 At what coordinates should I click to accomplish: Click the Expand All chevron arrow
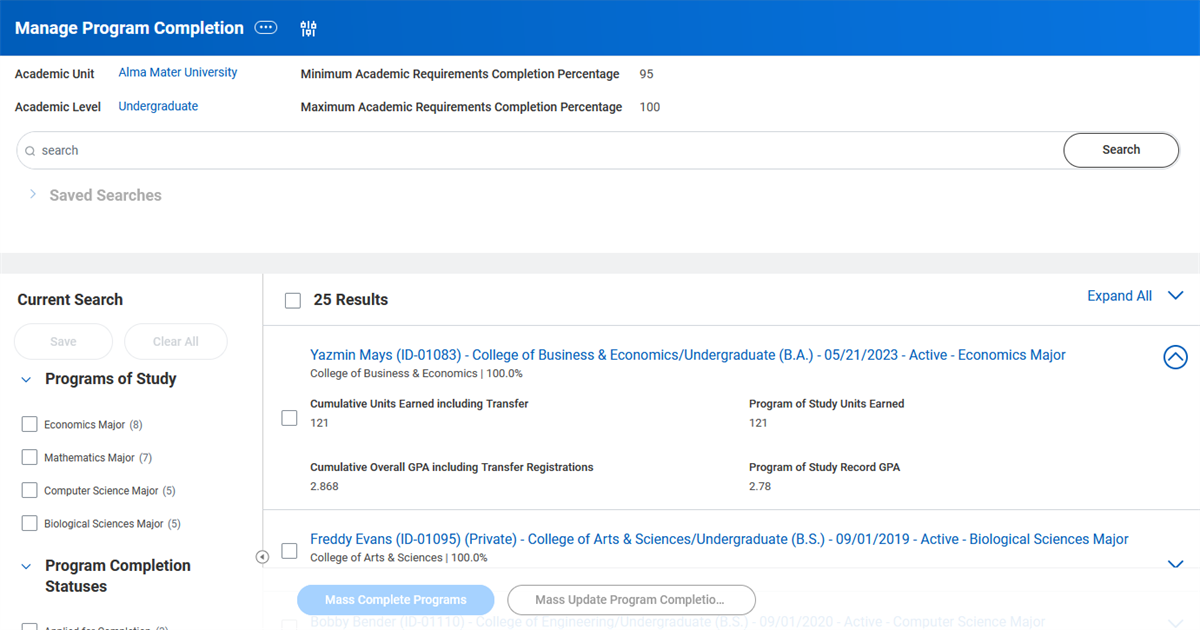point(1173,296)
